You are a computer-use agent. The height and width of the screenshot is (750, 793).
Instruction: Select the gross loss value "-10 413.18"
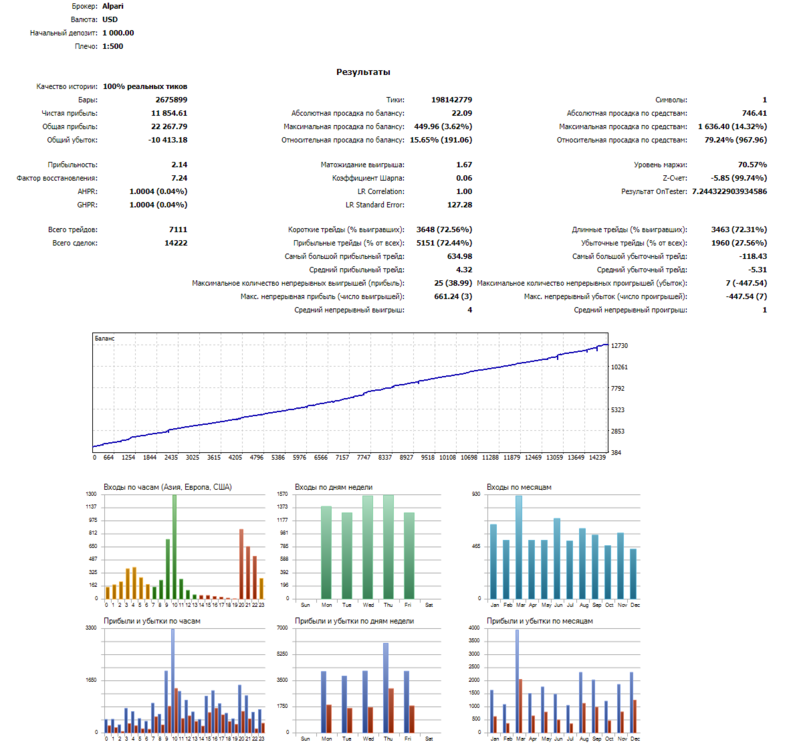tap(167, 140)
